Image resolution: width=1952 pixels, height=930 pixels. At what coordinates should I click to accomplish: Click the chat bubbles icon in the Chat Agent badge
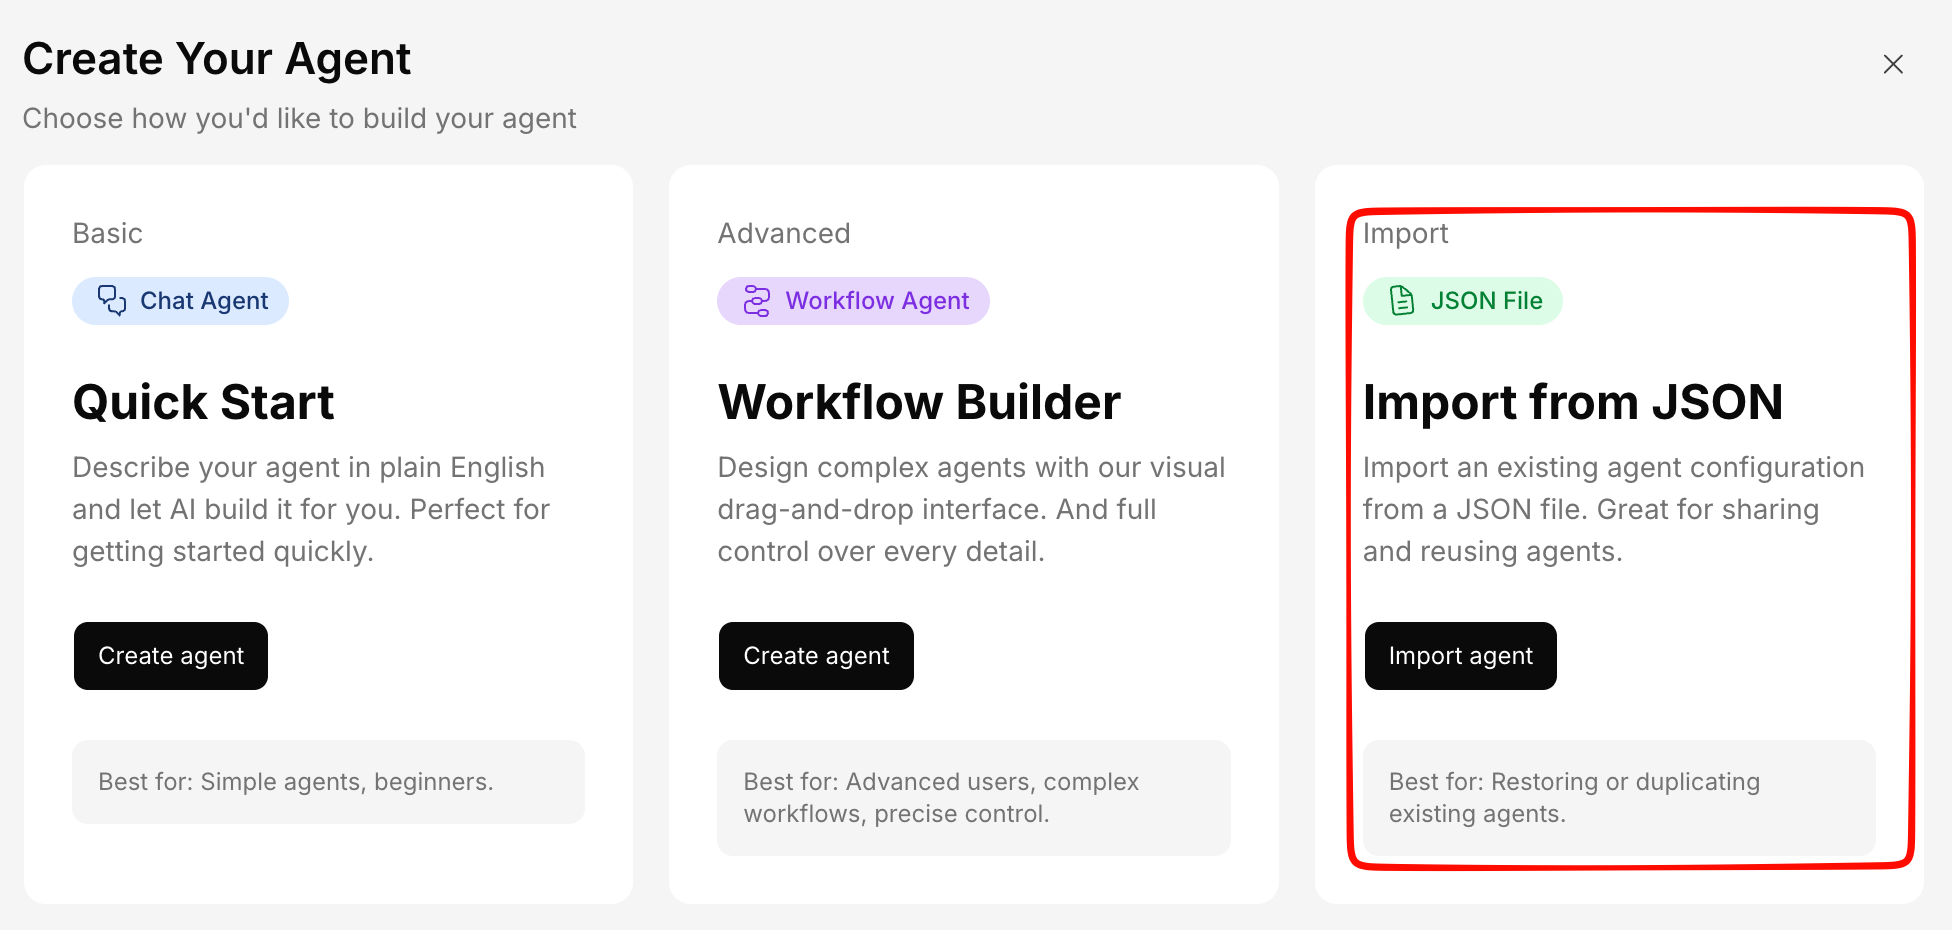111,300
